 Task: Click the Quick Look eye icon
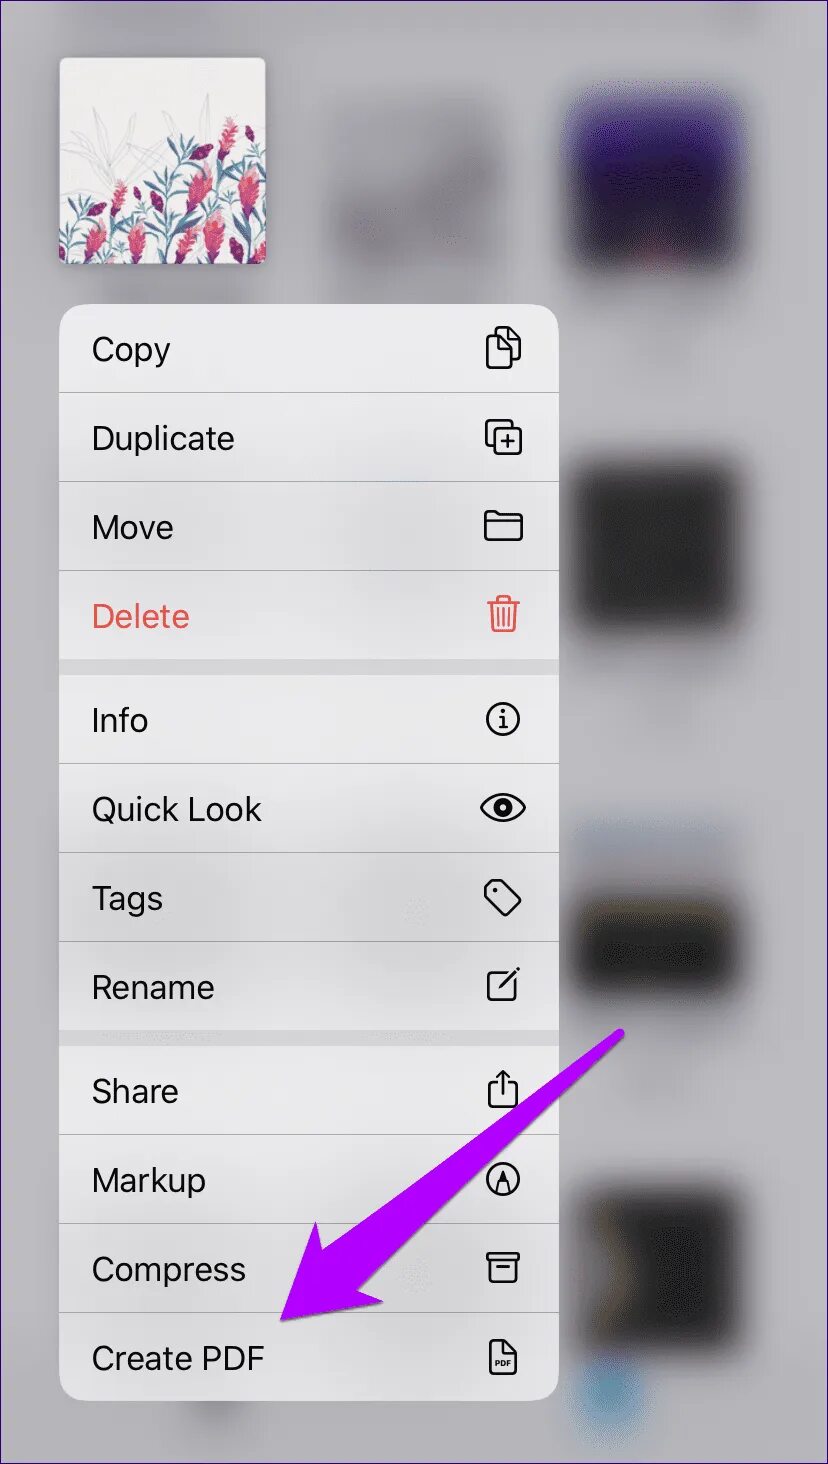[503, 808]
